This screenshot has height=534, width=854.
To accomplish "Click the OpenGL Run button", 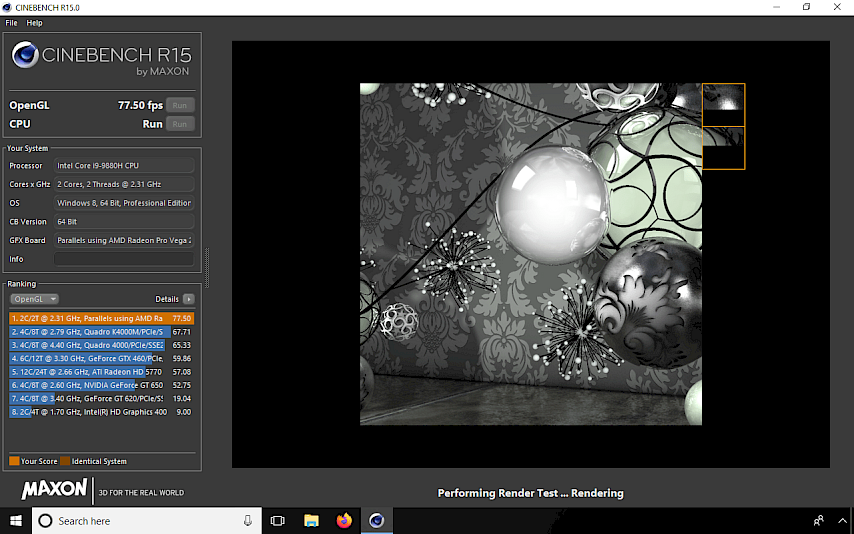I will (180, 105).
